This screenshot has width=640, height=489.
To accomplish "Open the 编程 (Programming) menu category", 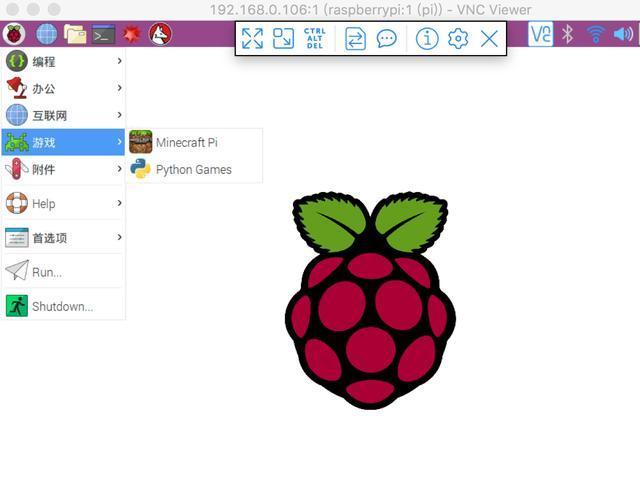I will point(63,61).
